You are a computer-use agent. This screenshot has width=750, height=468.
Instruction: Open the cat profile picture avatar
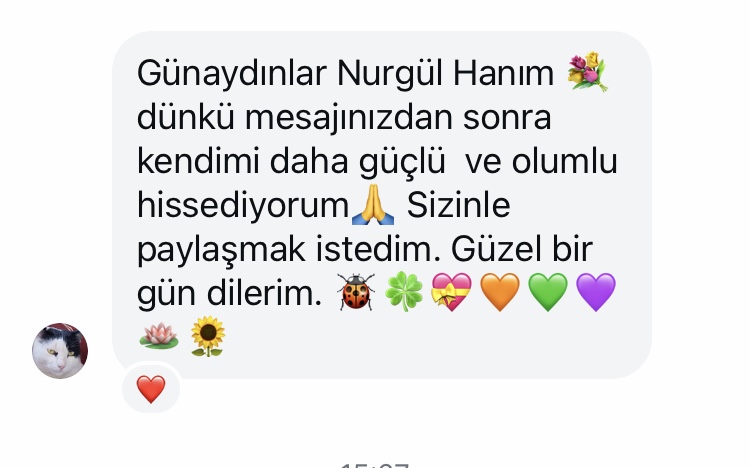point(60,351)
